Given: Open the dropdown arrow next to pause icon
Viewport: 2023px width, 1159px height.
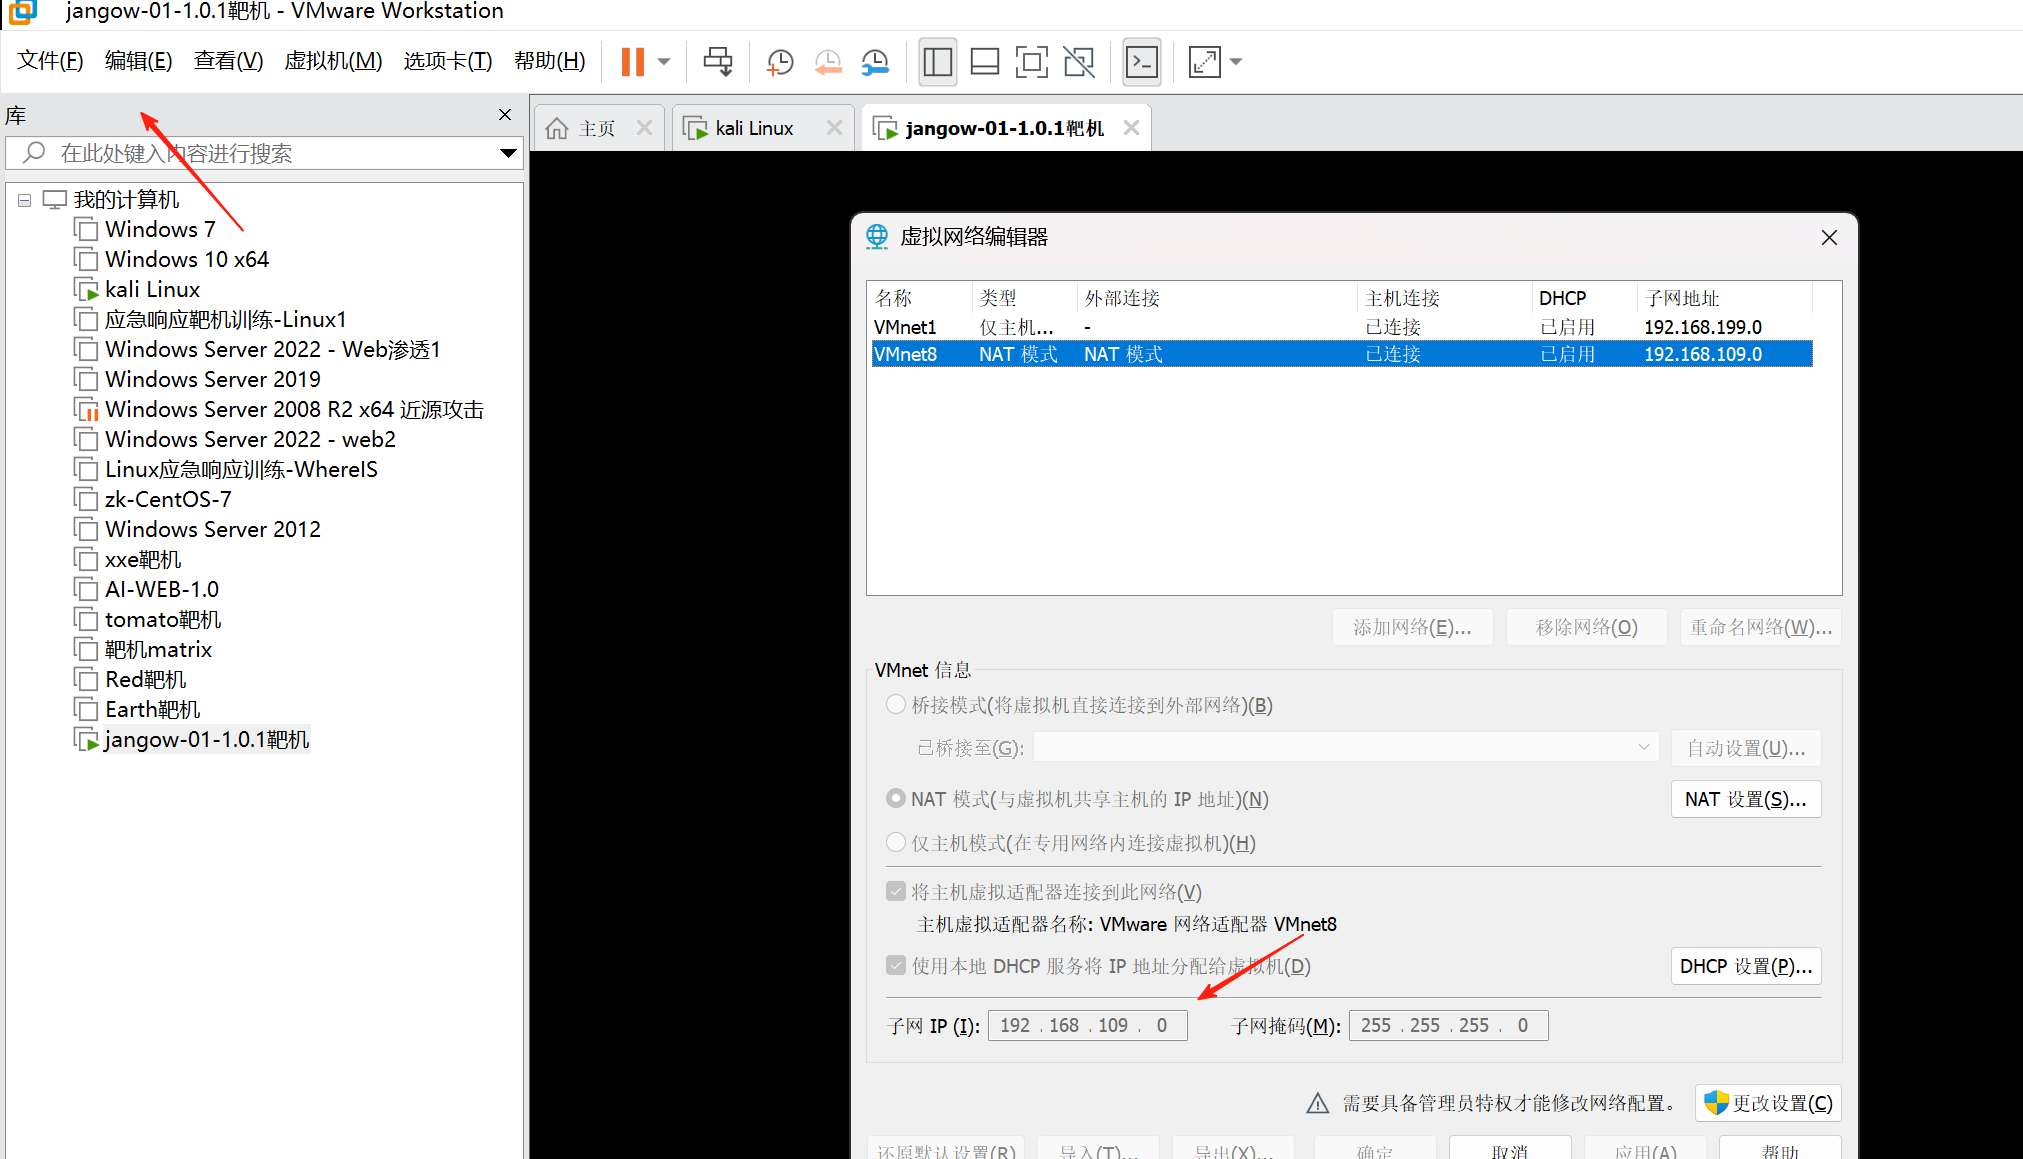Looking at the screenshot, I should [663, 62].
